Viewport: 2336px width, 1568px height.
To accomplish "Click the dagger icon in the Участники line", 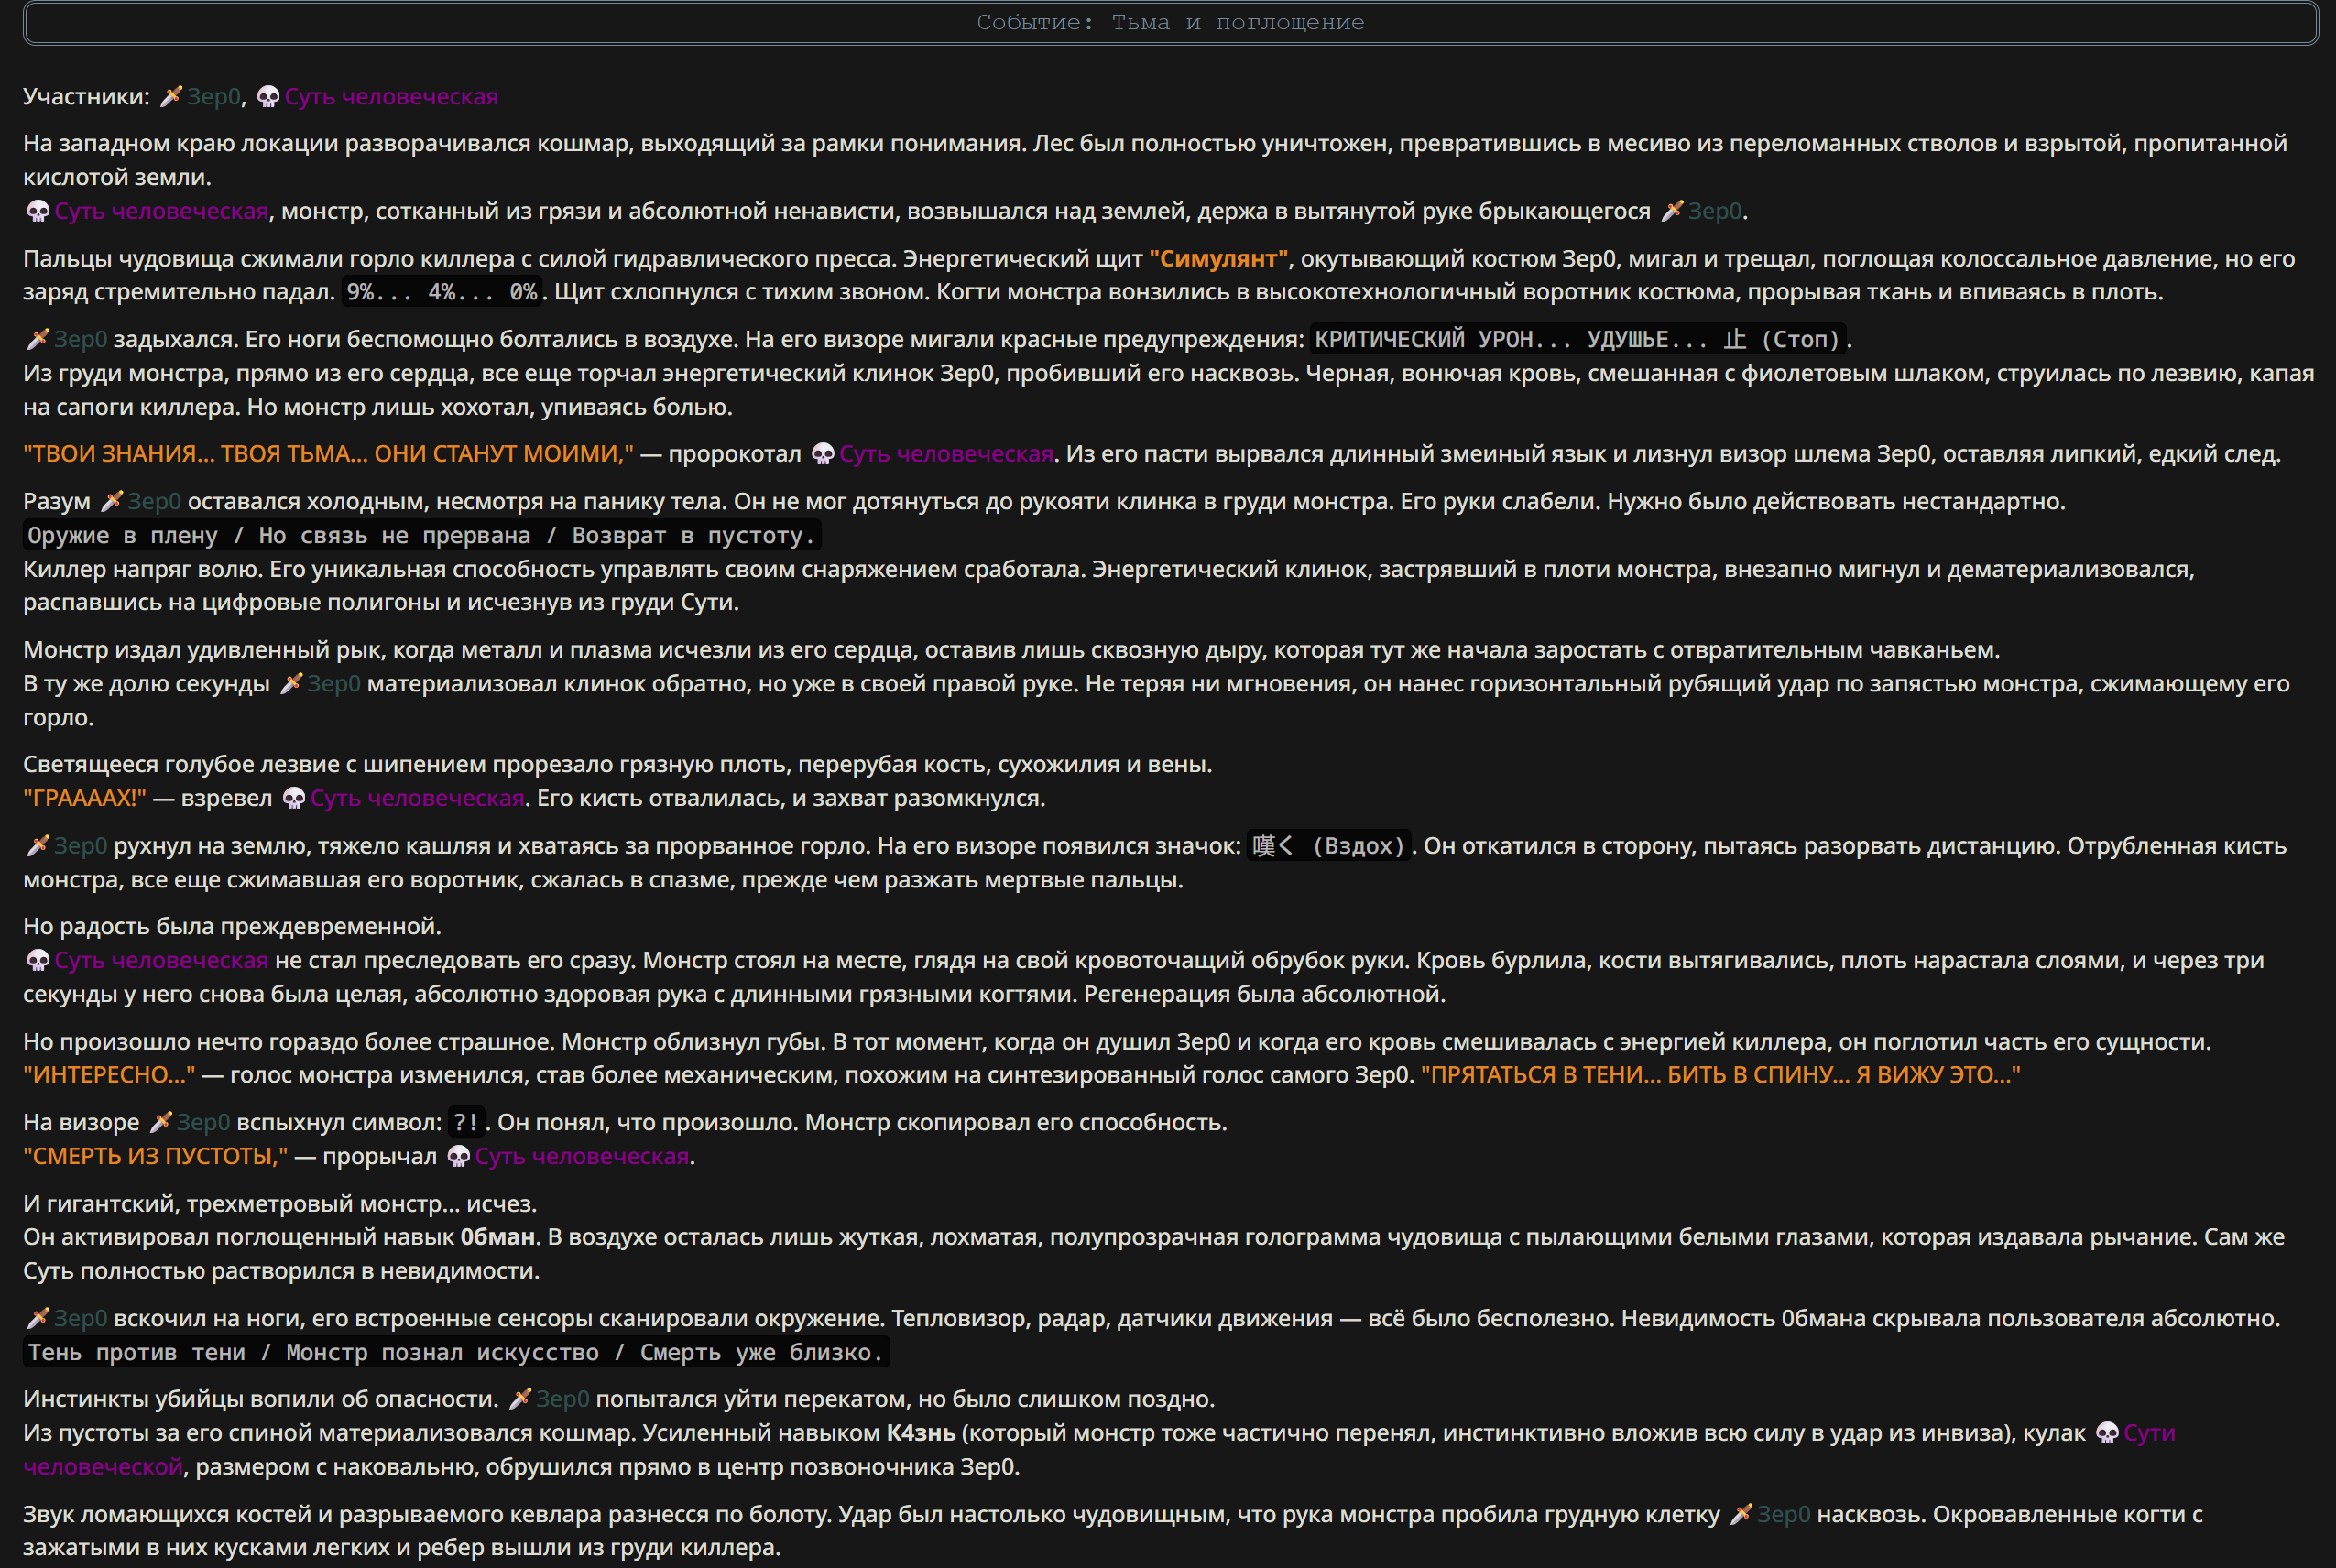I will click(x=172, y=97).
